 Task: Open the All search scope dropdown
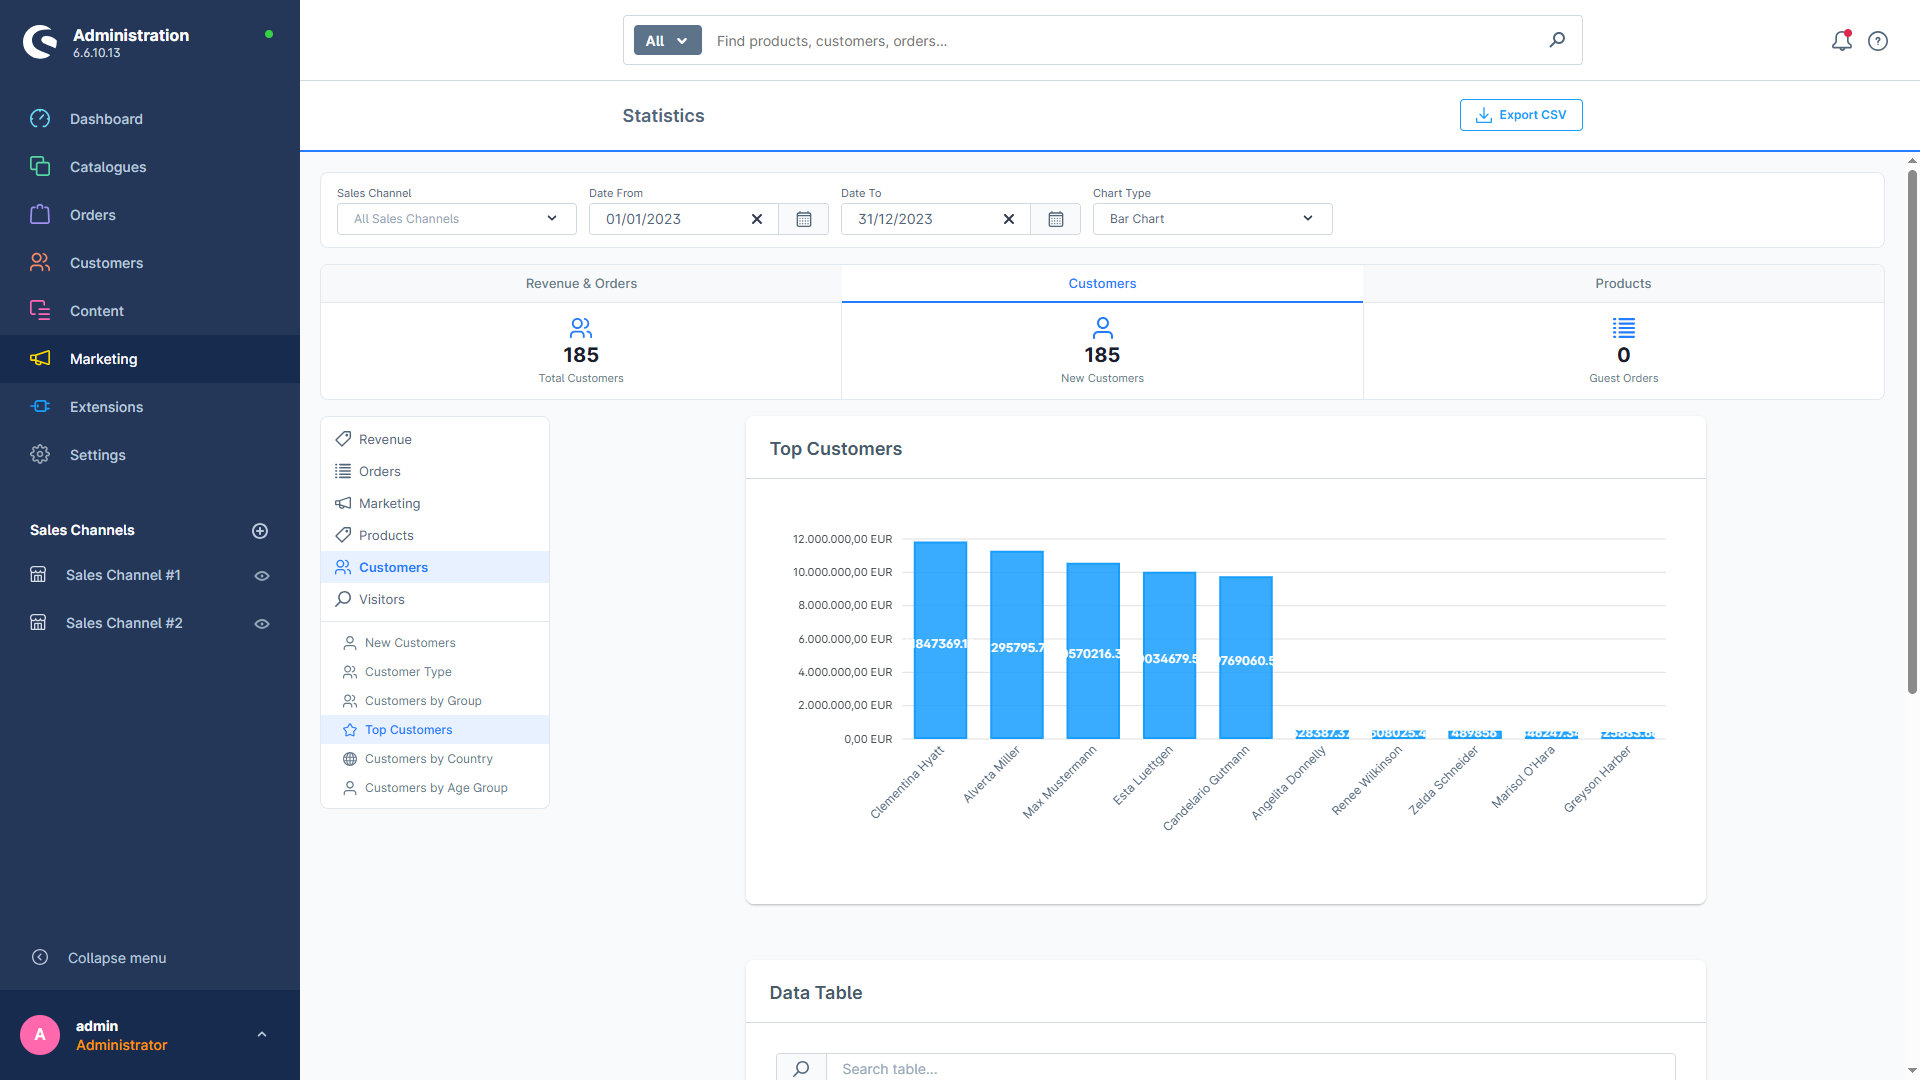click(666, 40)
